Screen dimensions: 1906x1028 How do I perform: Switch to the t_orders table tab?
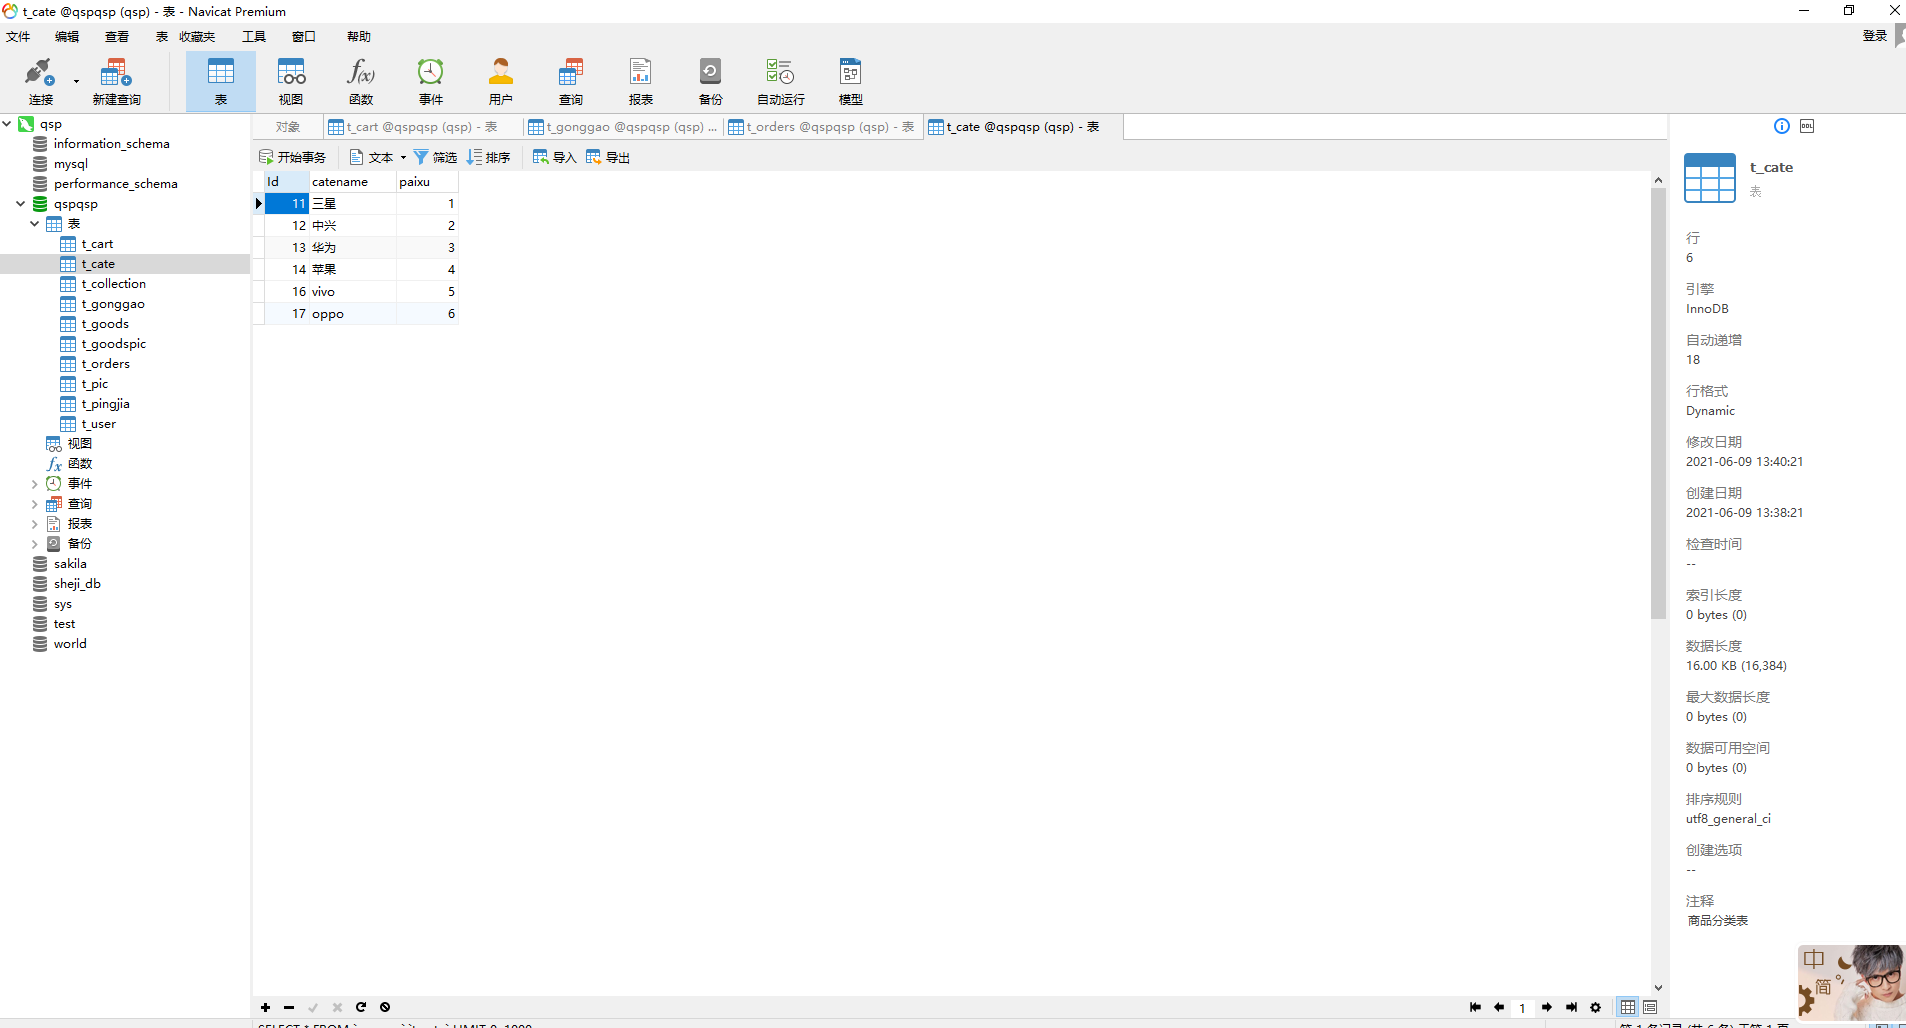point(822,127)
